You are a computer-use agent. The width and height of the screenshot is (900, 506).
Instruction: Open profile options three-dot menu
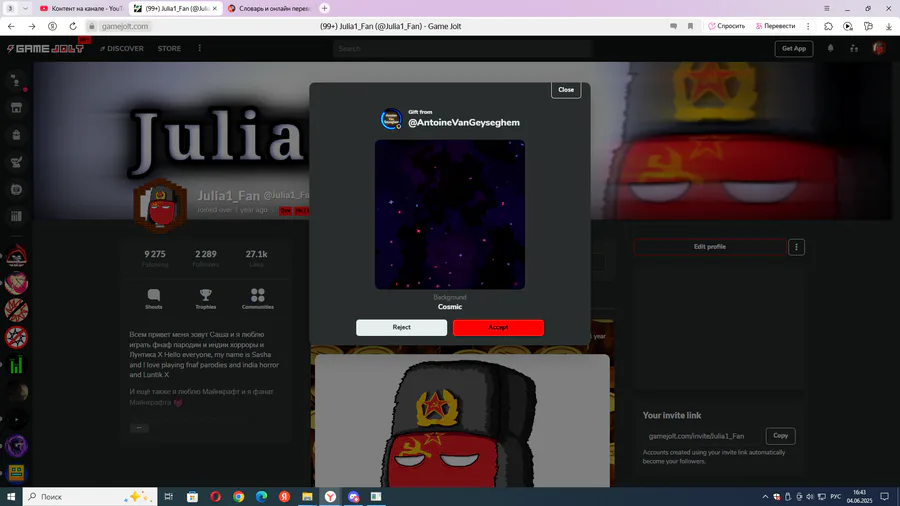pos(796,247)
